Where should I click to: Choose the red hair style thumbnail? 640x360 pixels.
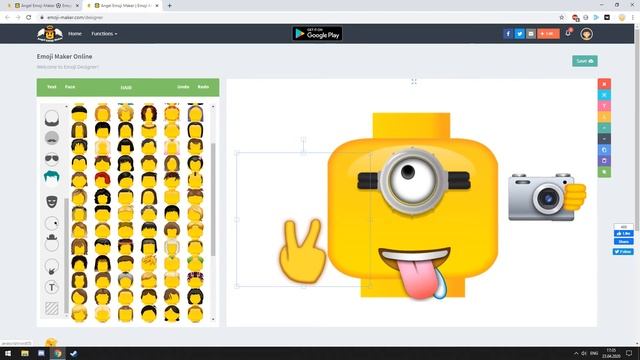tap(102, 179)
